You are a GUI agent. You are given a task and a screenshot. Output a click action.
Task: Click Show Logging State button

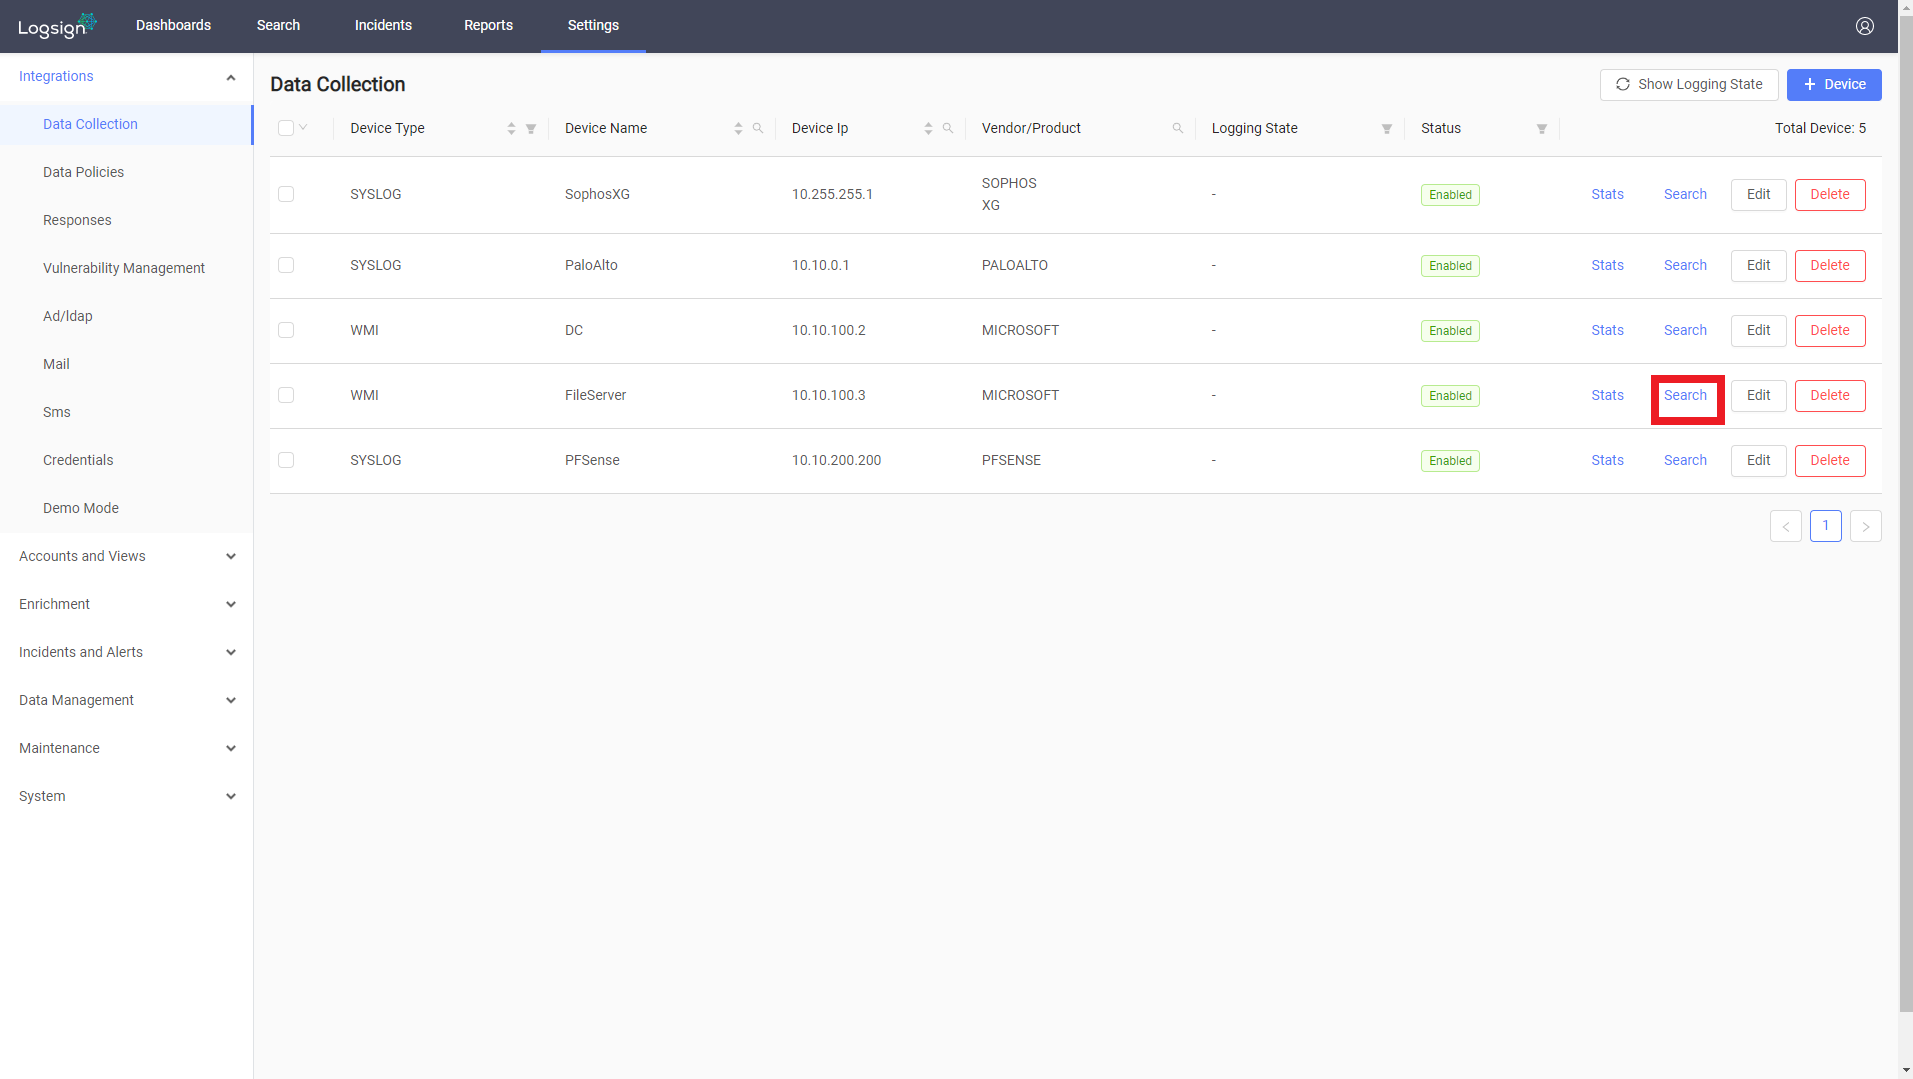(x=1689, y=85)
